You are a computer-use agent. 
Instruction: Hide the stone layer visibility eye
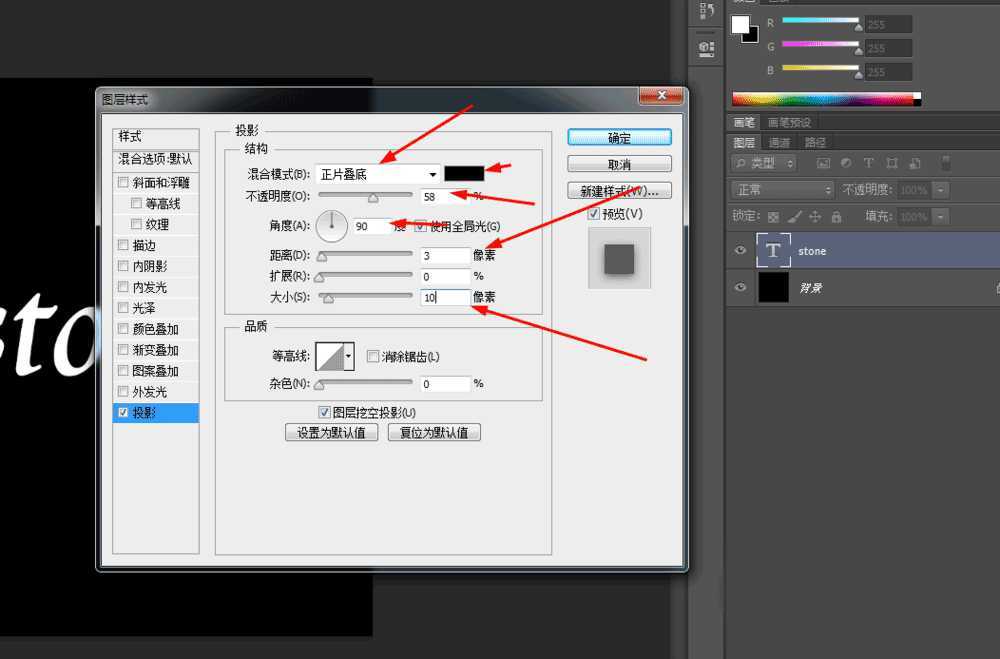point(740,250)
